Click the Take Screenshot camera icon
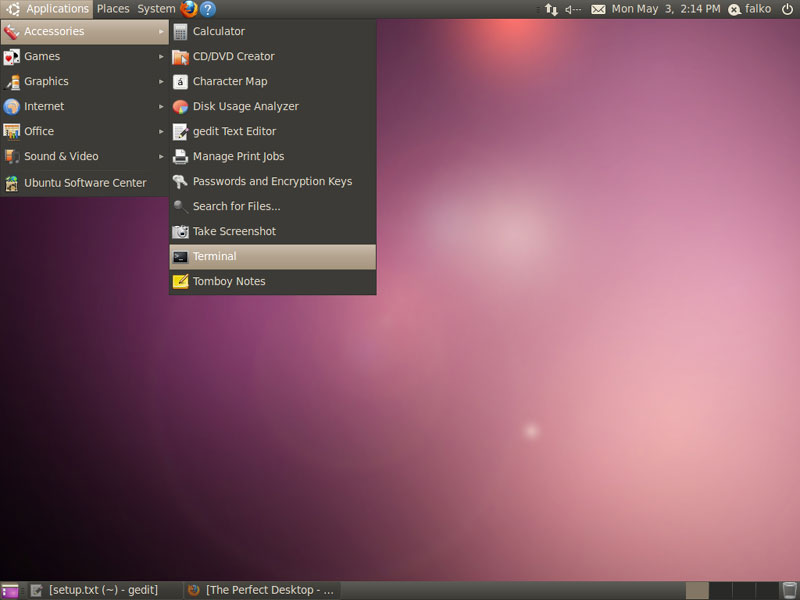The height and width of the screenshot is (600, 800). point(180,232)
